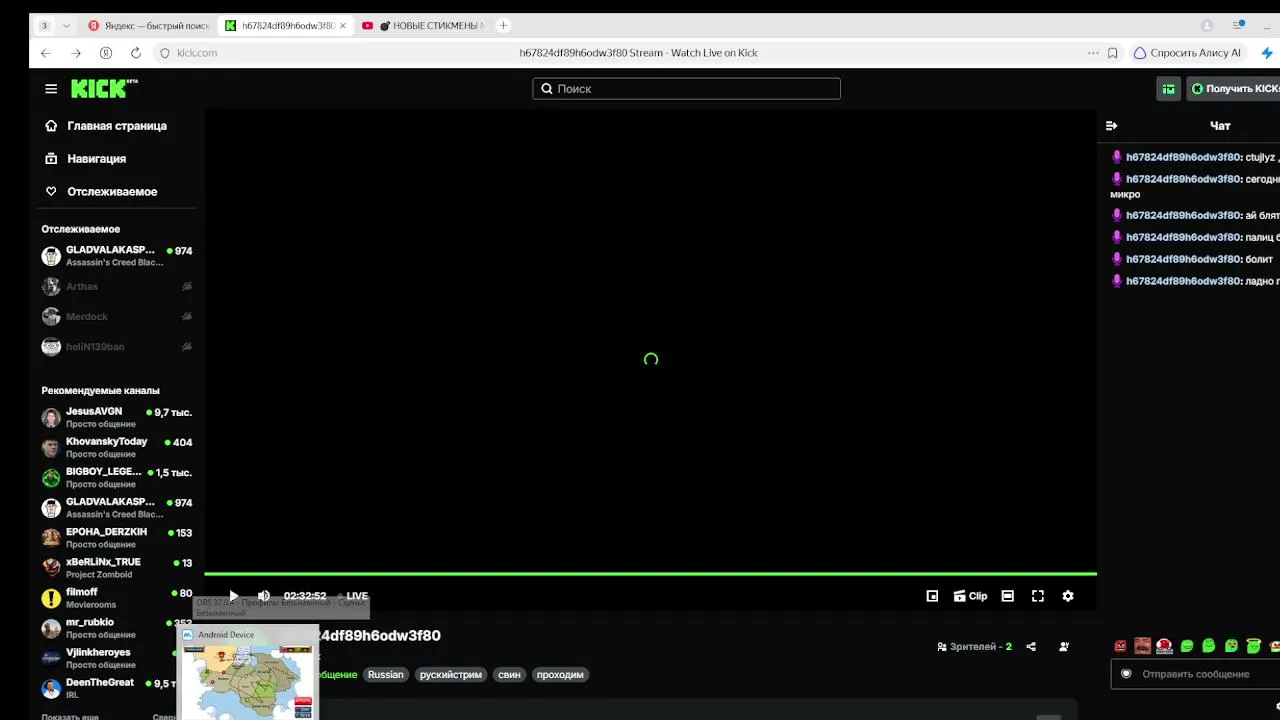Click the kick.com address bar

tap(197, 53)
